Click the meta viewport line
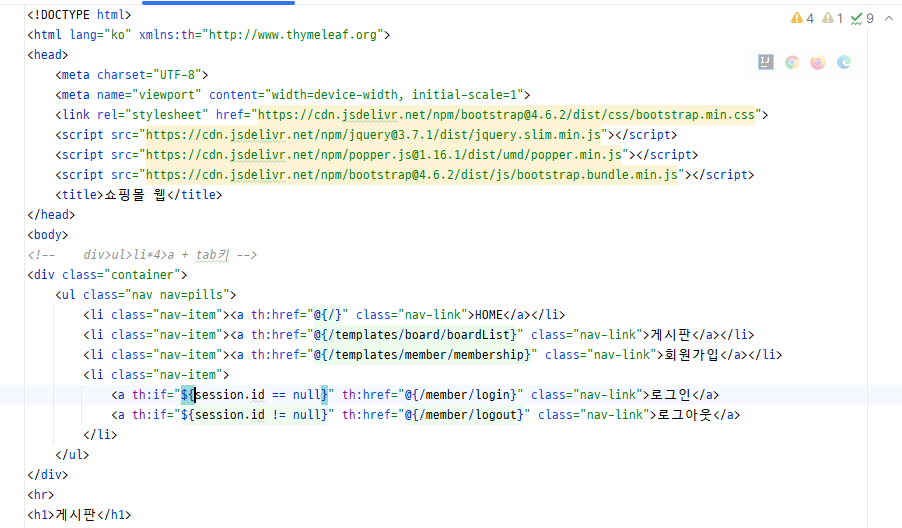 click(x=292, y=95)
